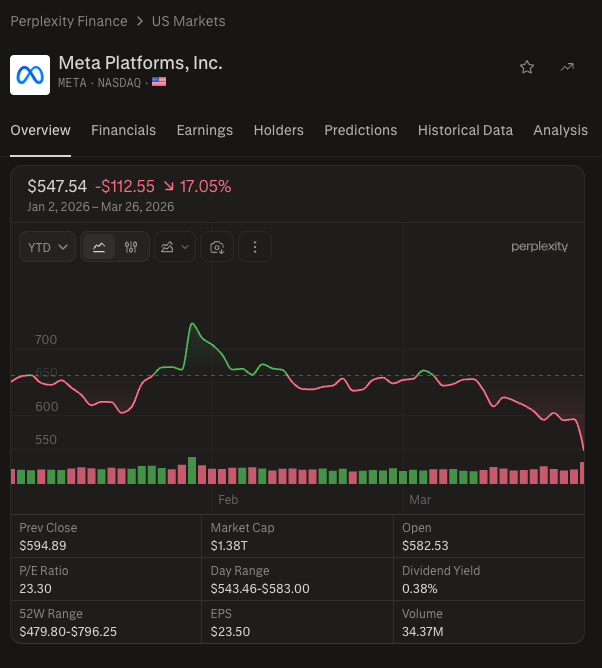Click the US flag icon

159,81
